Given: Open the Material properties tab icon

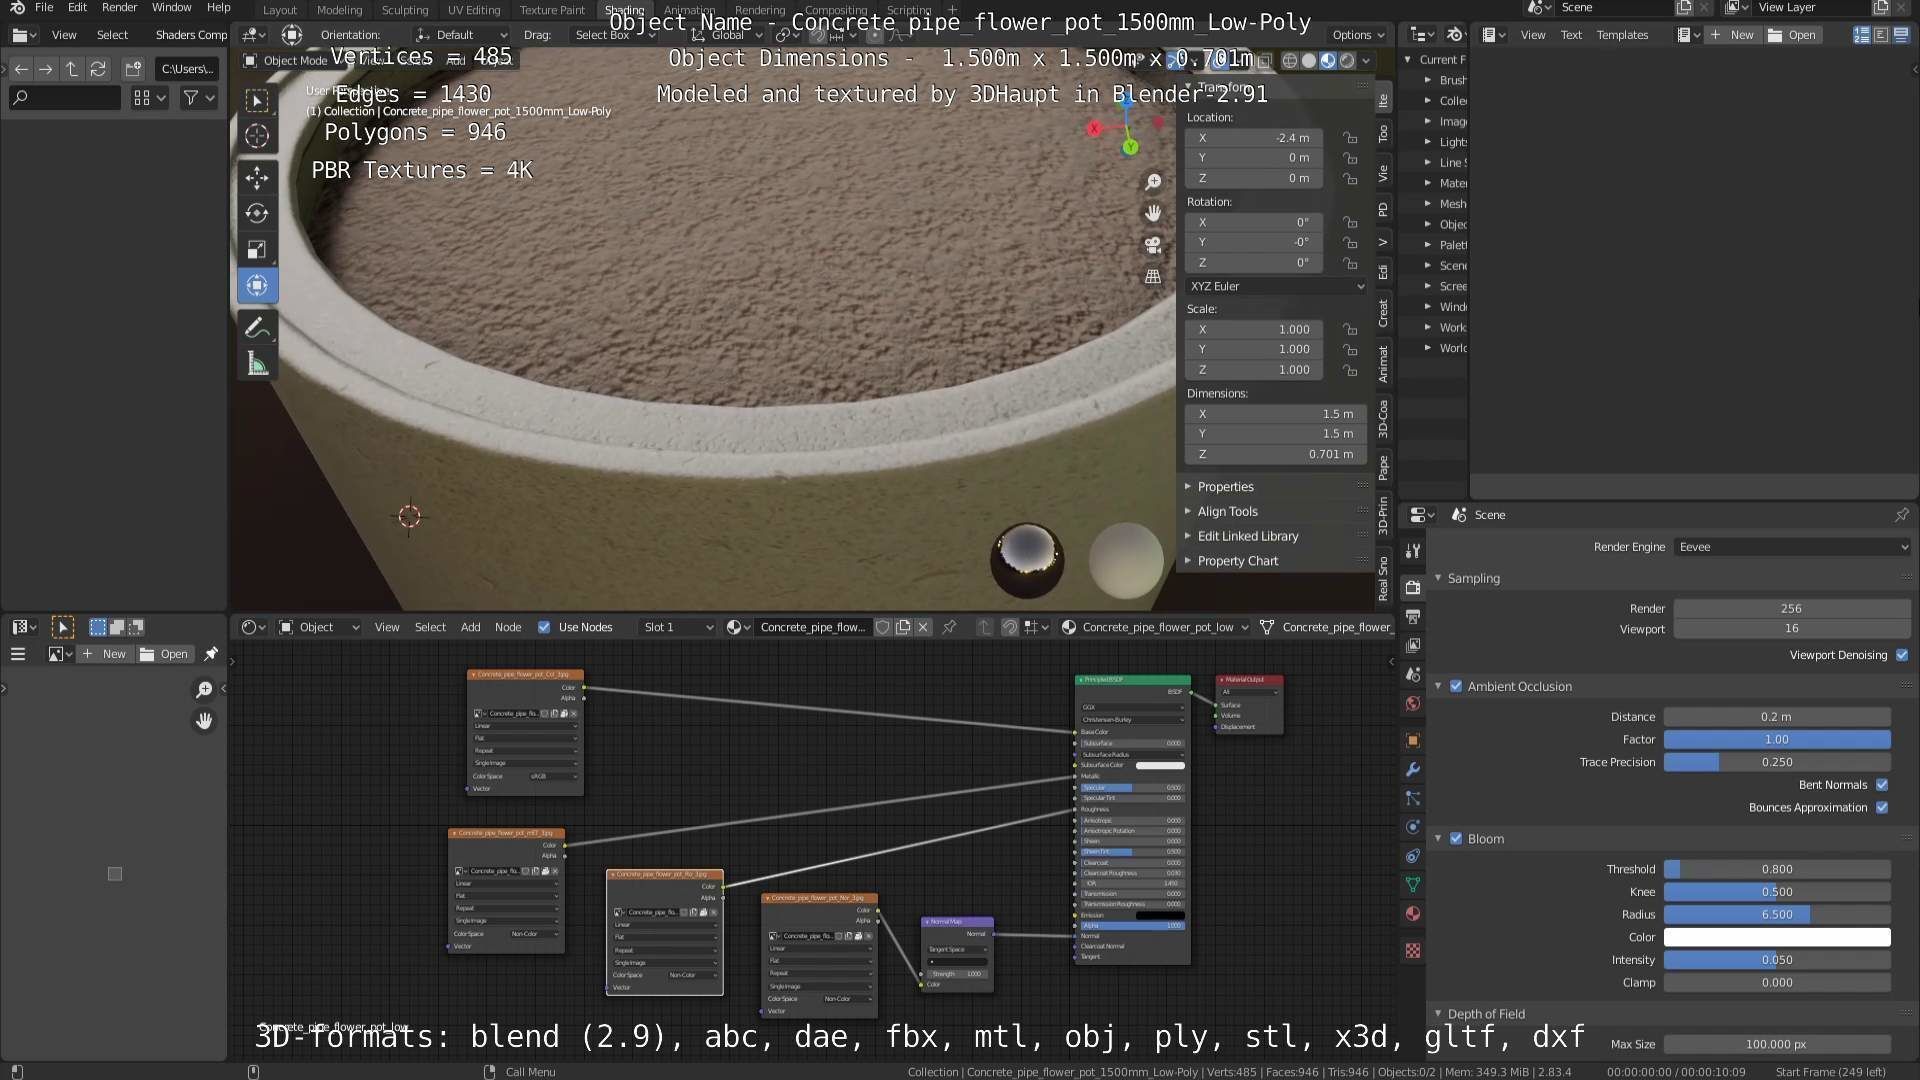Looking at the screenshot, I should (x=1412, y=913).
